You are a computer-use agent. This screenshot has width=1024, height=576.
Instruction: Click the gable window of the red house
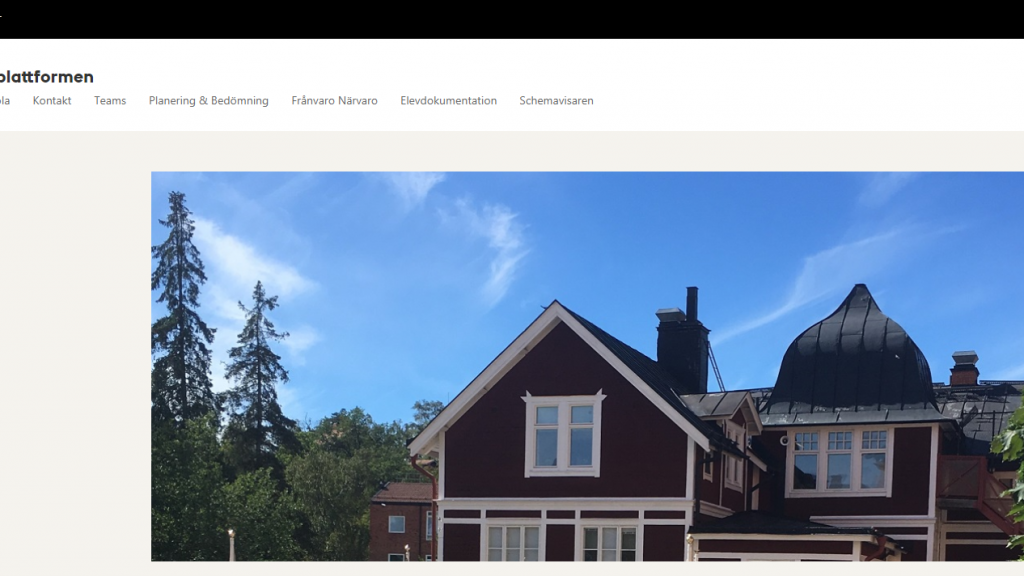[x=564, y=434]
